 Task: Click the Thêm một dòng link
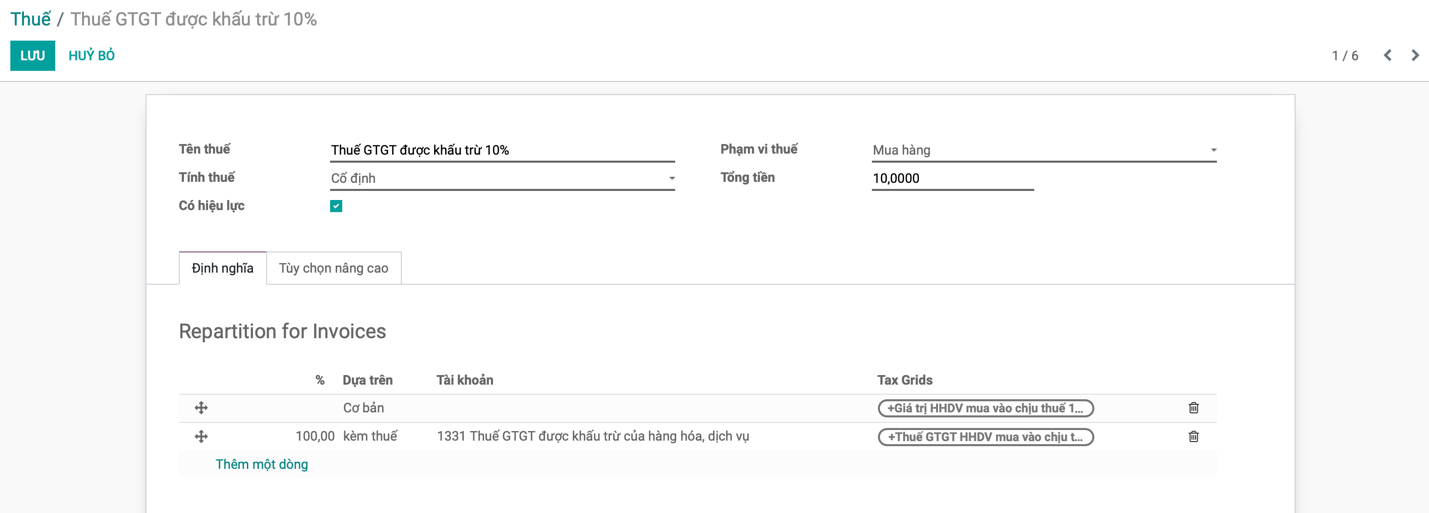262,465
